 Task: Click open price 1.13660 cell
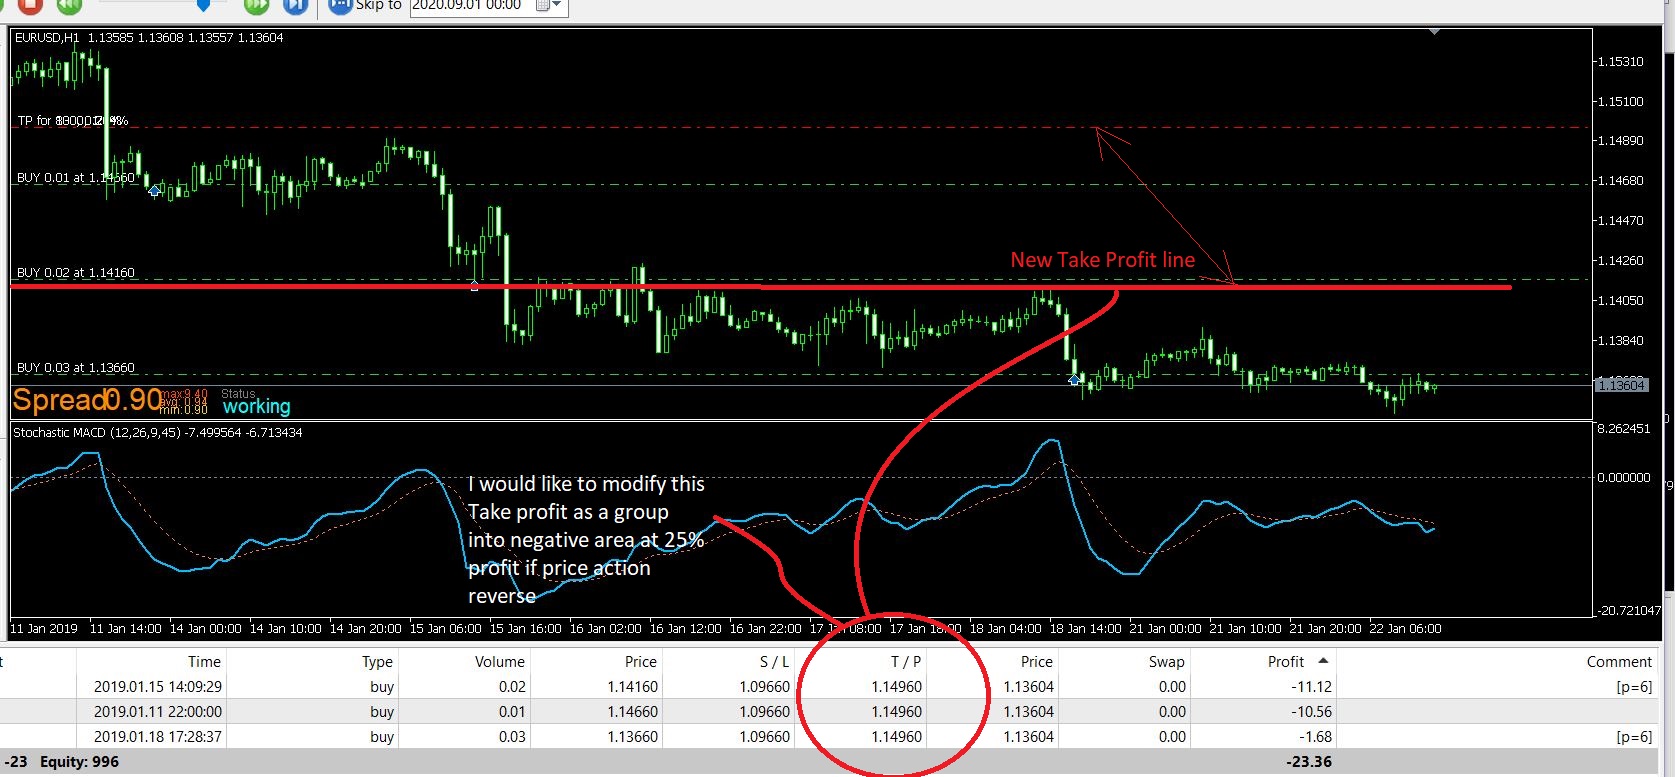point(633,737)
